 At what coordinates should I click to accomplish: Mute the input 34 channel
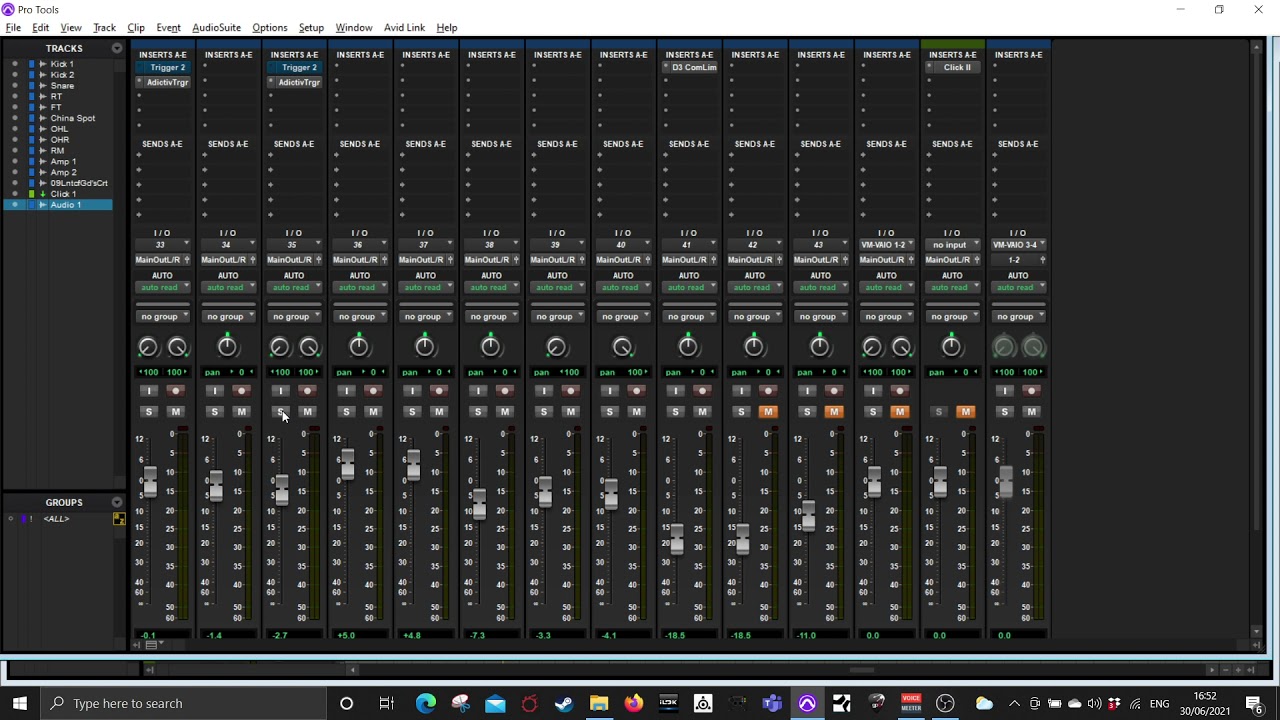(241, 412)
